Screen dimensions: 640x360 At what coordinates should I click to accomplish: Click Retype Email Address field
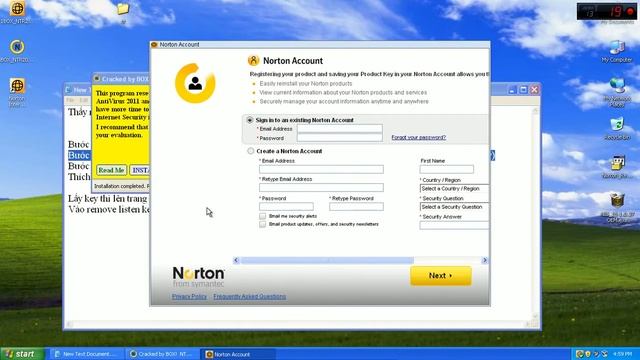pos(321,187)
